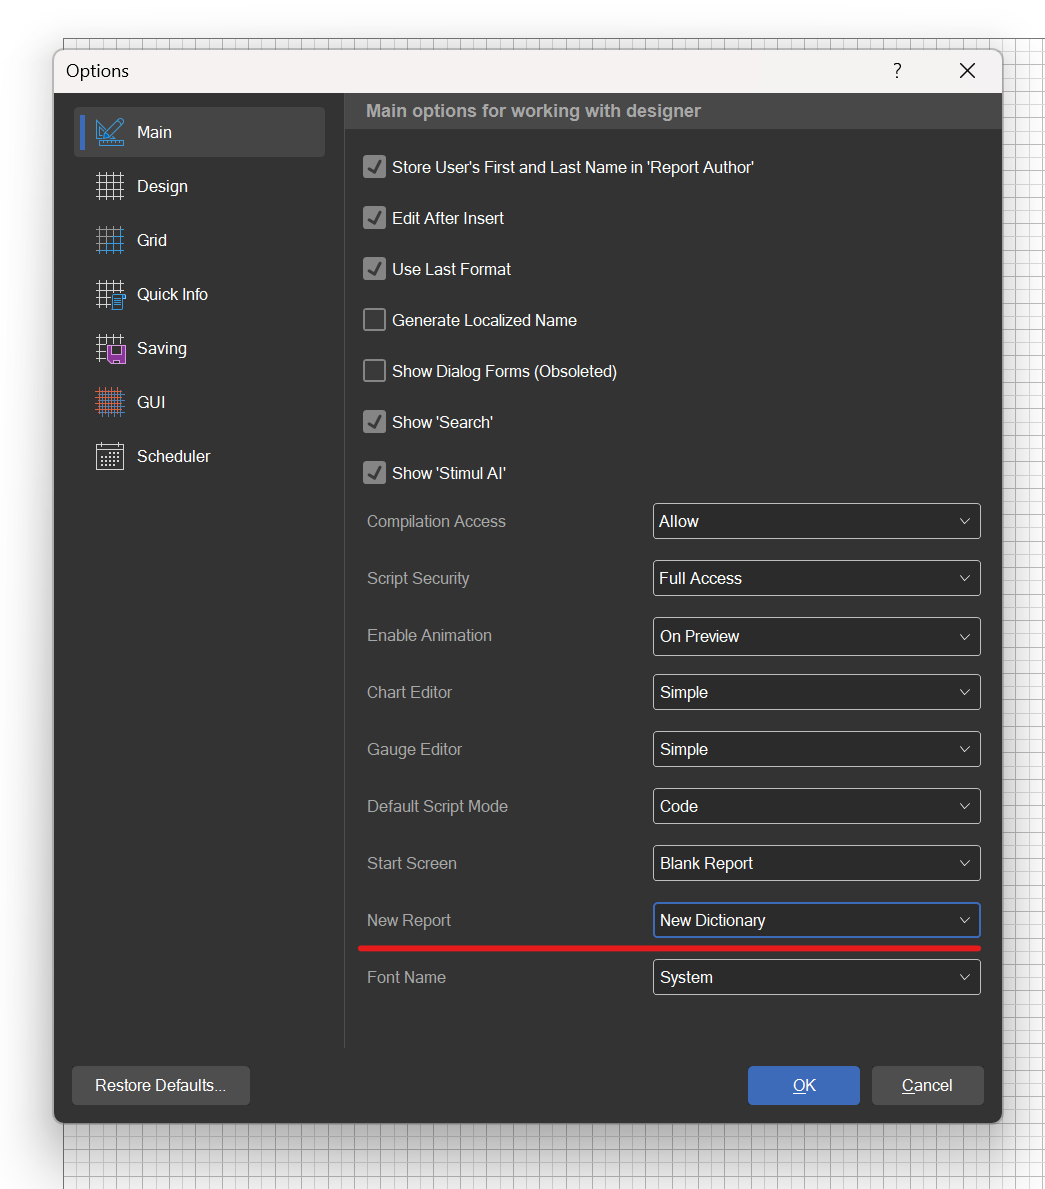This screenshot has width=1045, height=1189.
Task: Go to the Quick Info tab label
Action: coord(172,294)
